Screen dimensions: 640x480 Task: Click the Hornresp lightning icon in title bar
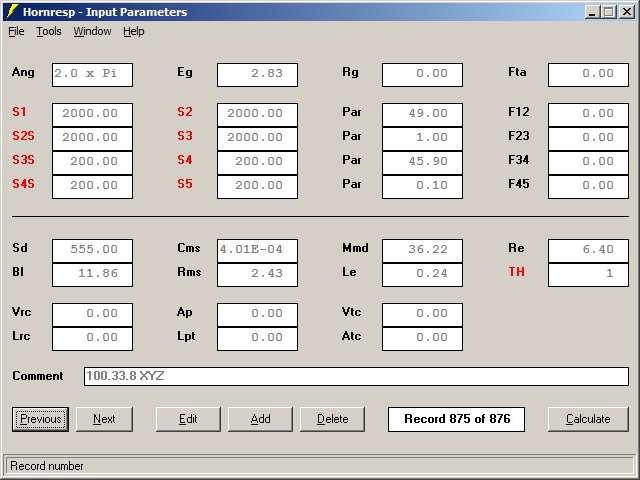pyautogui.click(x=11, y=12)
